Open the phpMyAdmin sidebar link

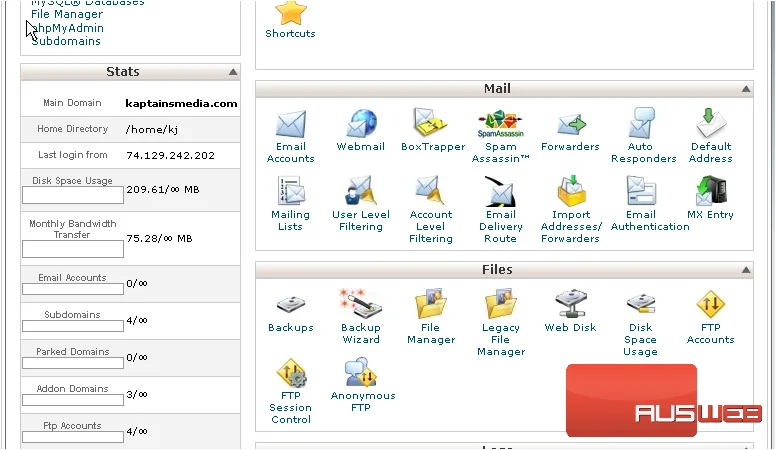click(67, 28)
